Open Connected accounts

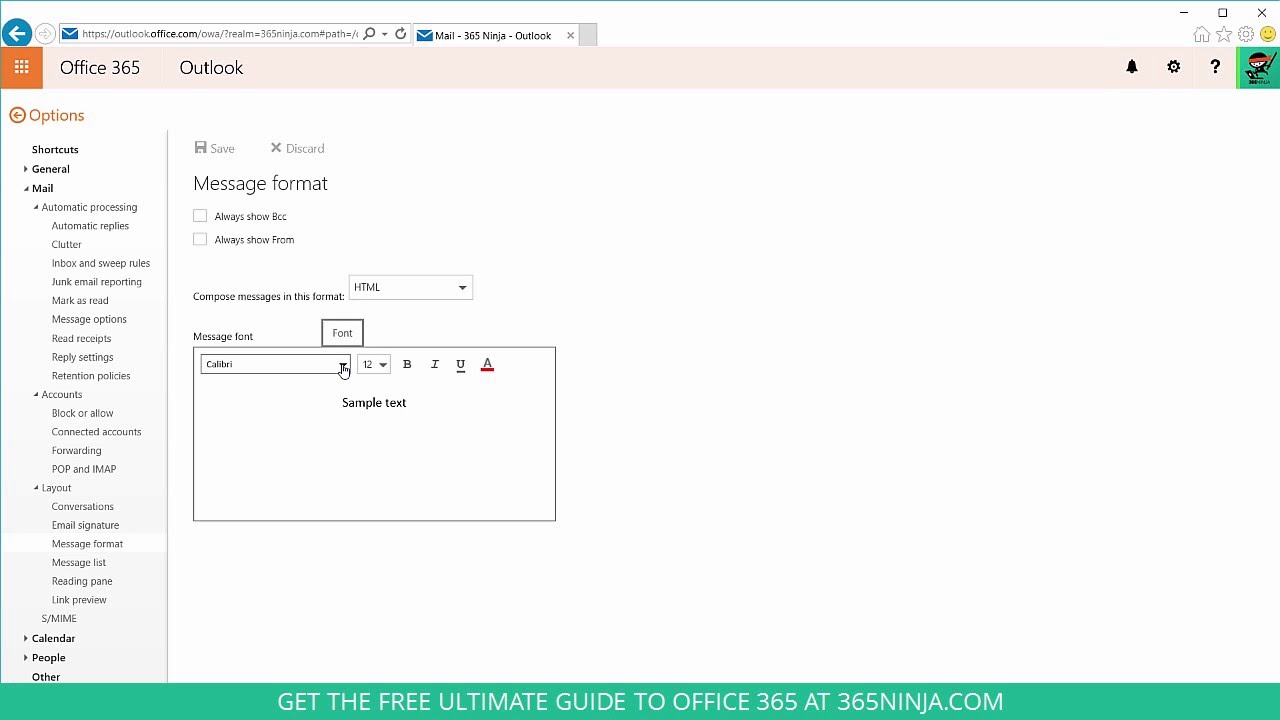pos(96,432)
